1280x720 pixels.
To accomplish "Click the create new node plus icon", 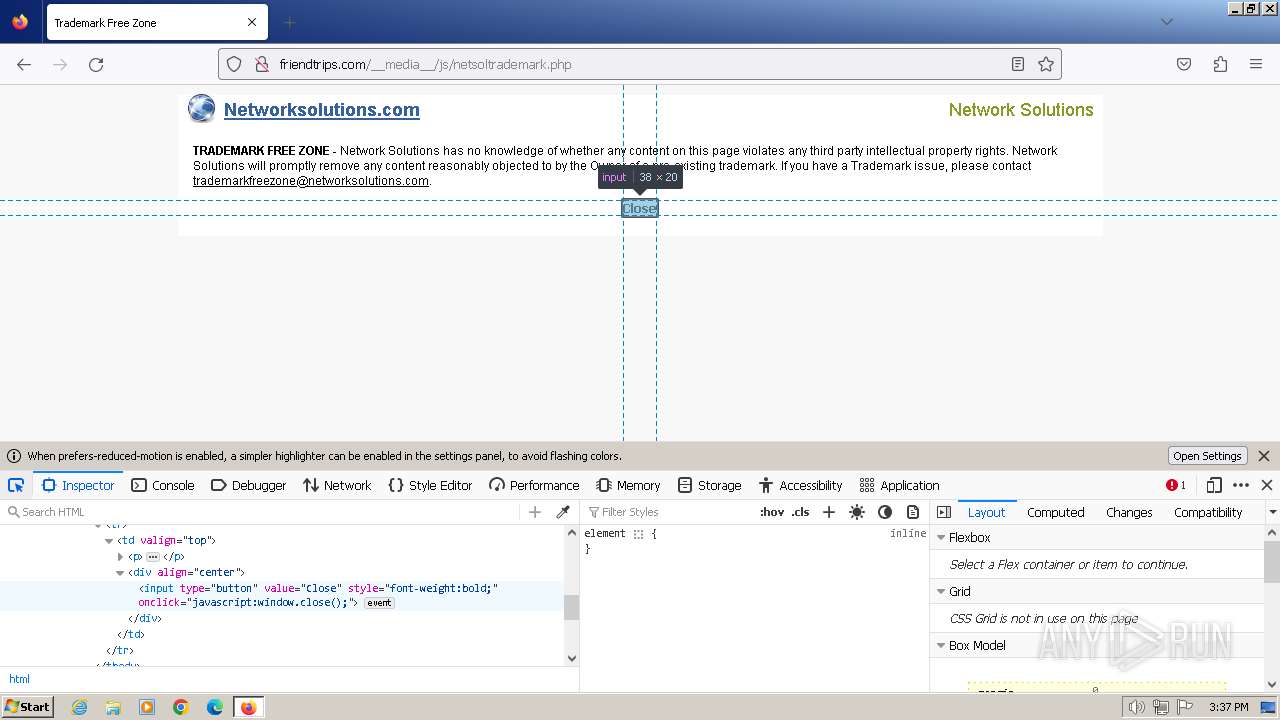I will 535,512.
